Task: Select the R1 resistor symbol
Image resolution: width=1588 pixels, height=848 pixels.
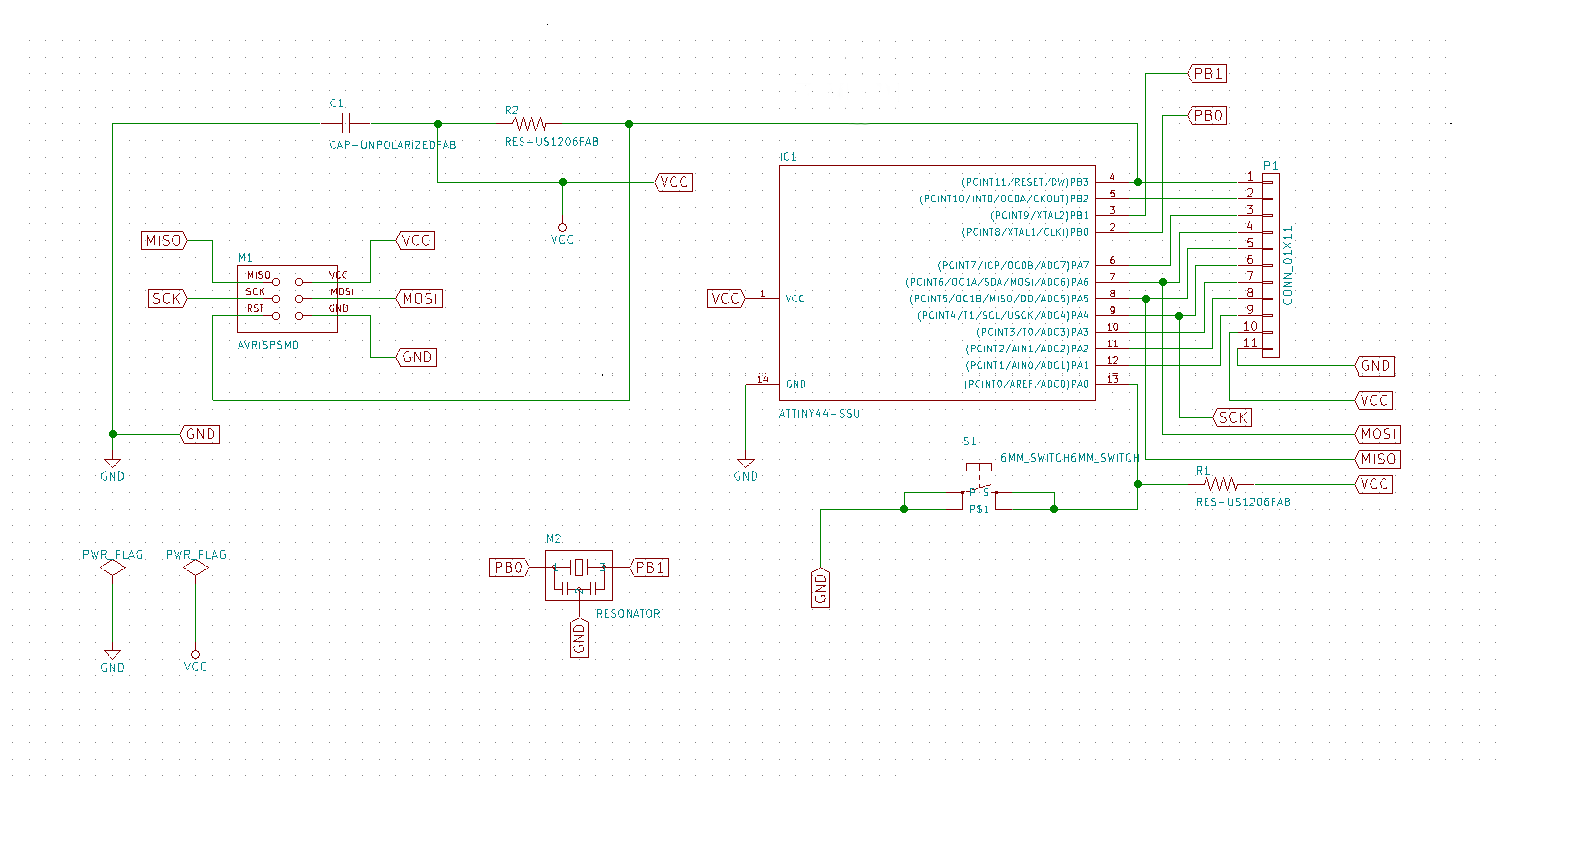Action: pyautogui.click(x=1221, y=484)
